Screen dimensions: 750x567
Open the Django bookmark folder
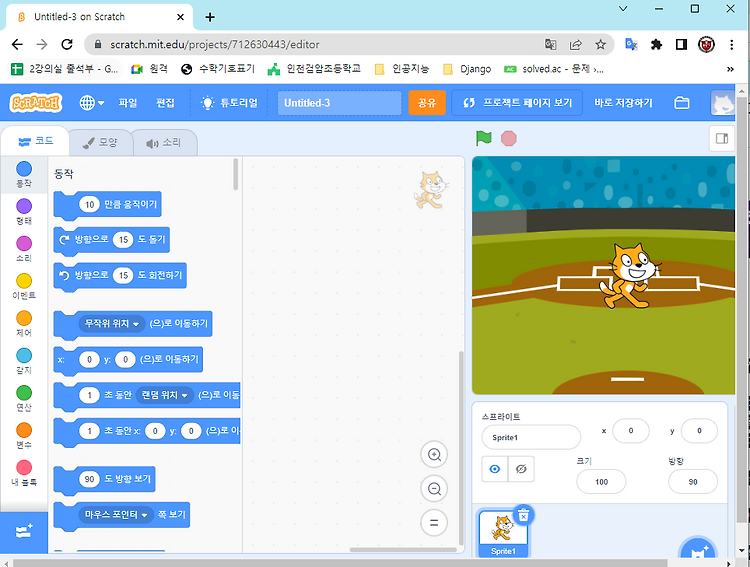pos(467,69)
